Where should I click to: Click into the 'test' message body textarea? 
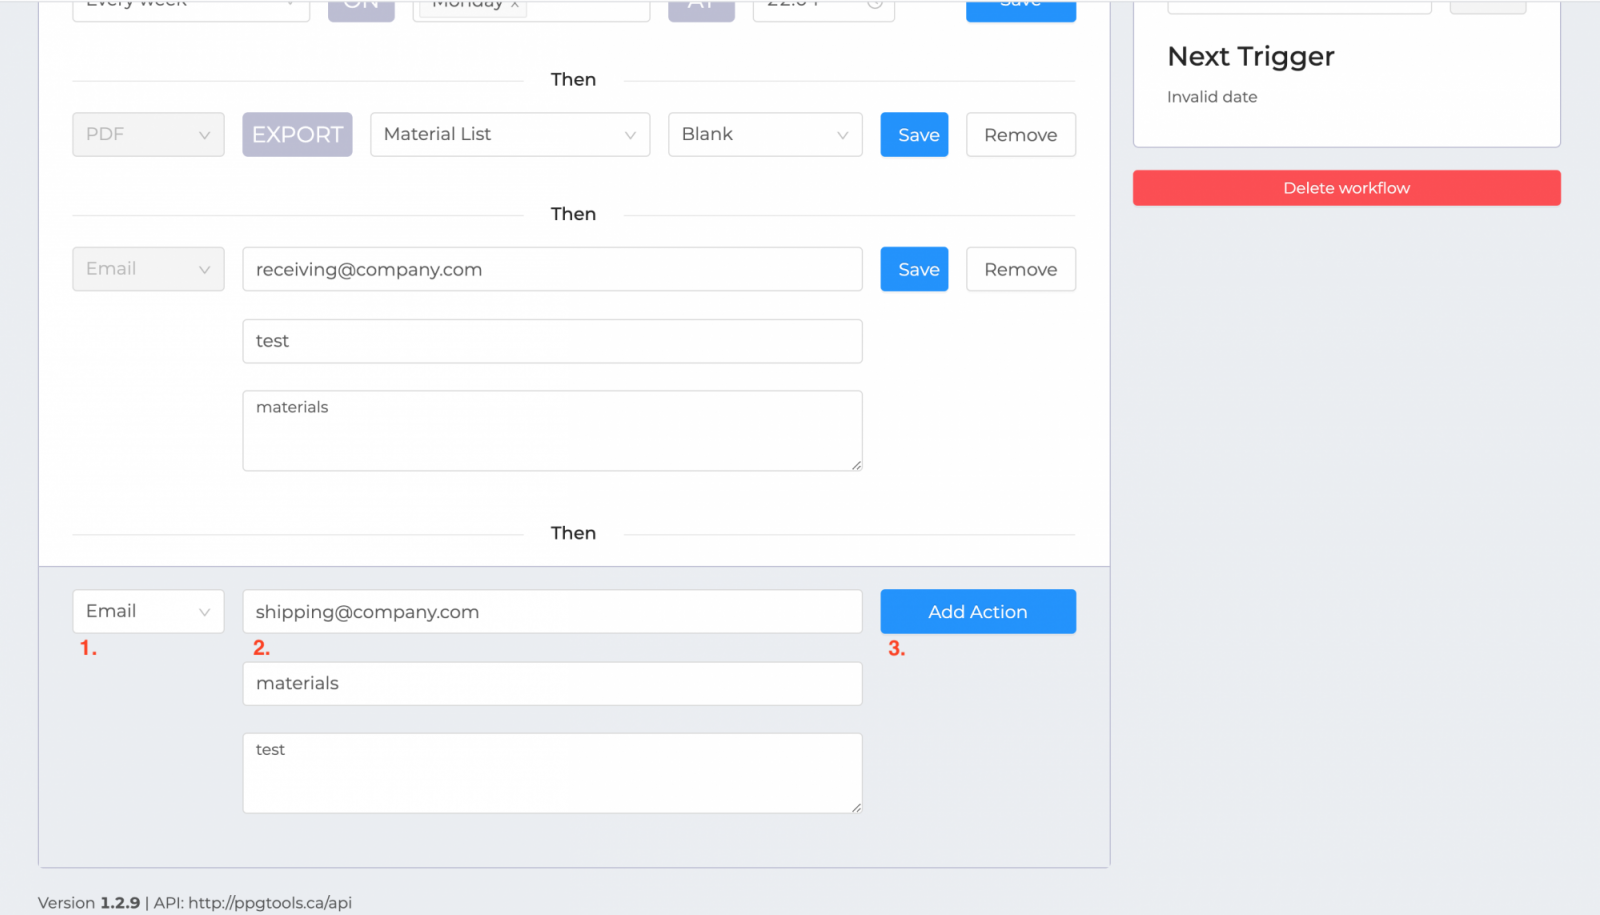[552, 773]
